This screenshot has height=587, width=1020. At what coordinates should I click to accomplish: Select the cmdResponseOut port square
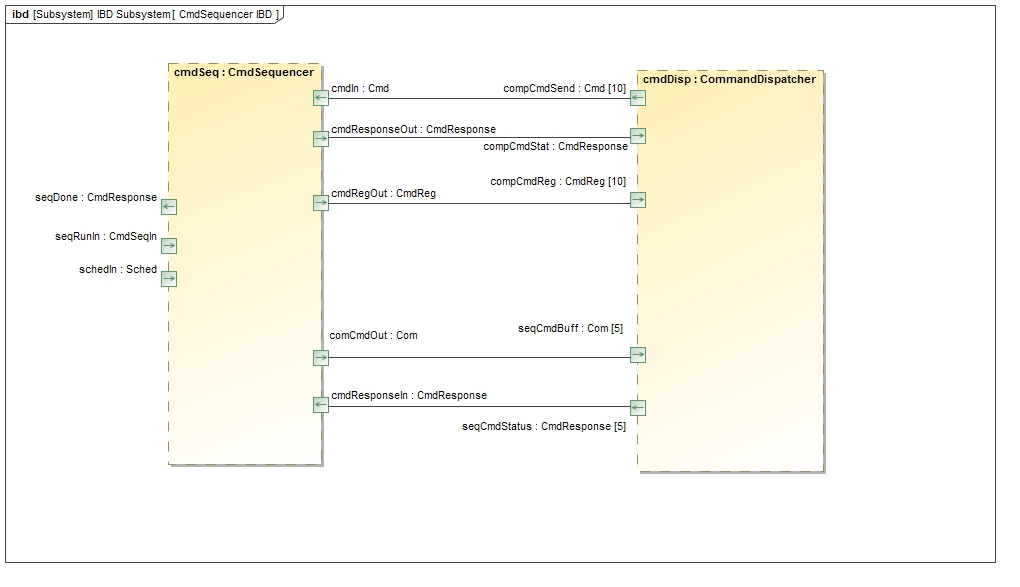320,138
